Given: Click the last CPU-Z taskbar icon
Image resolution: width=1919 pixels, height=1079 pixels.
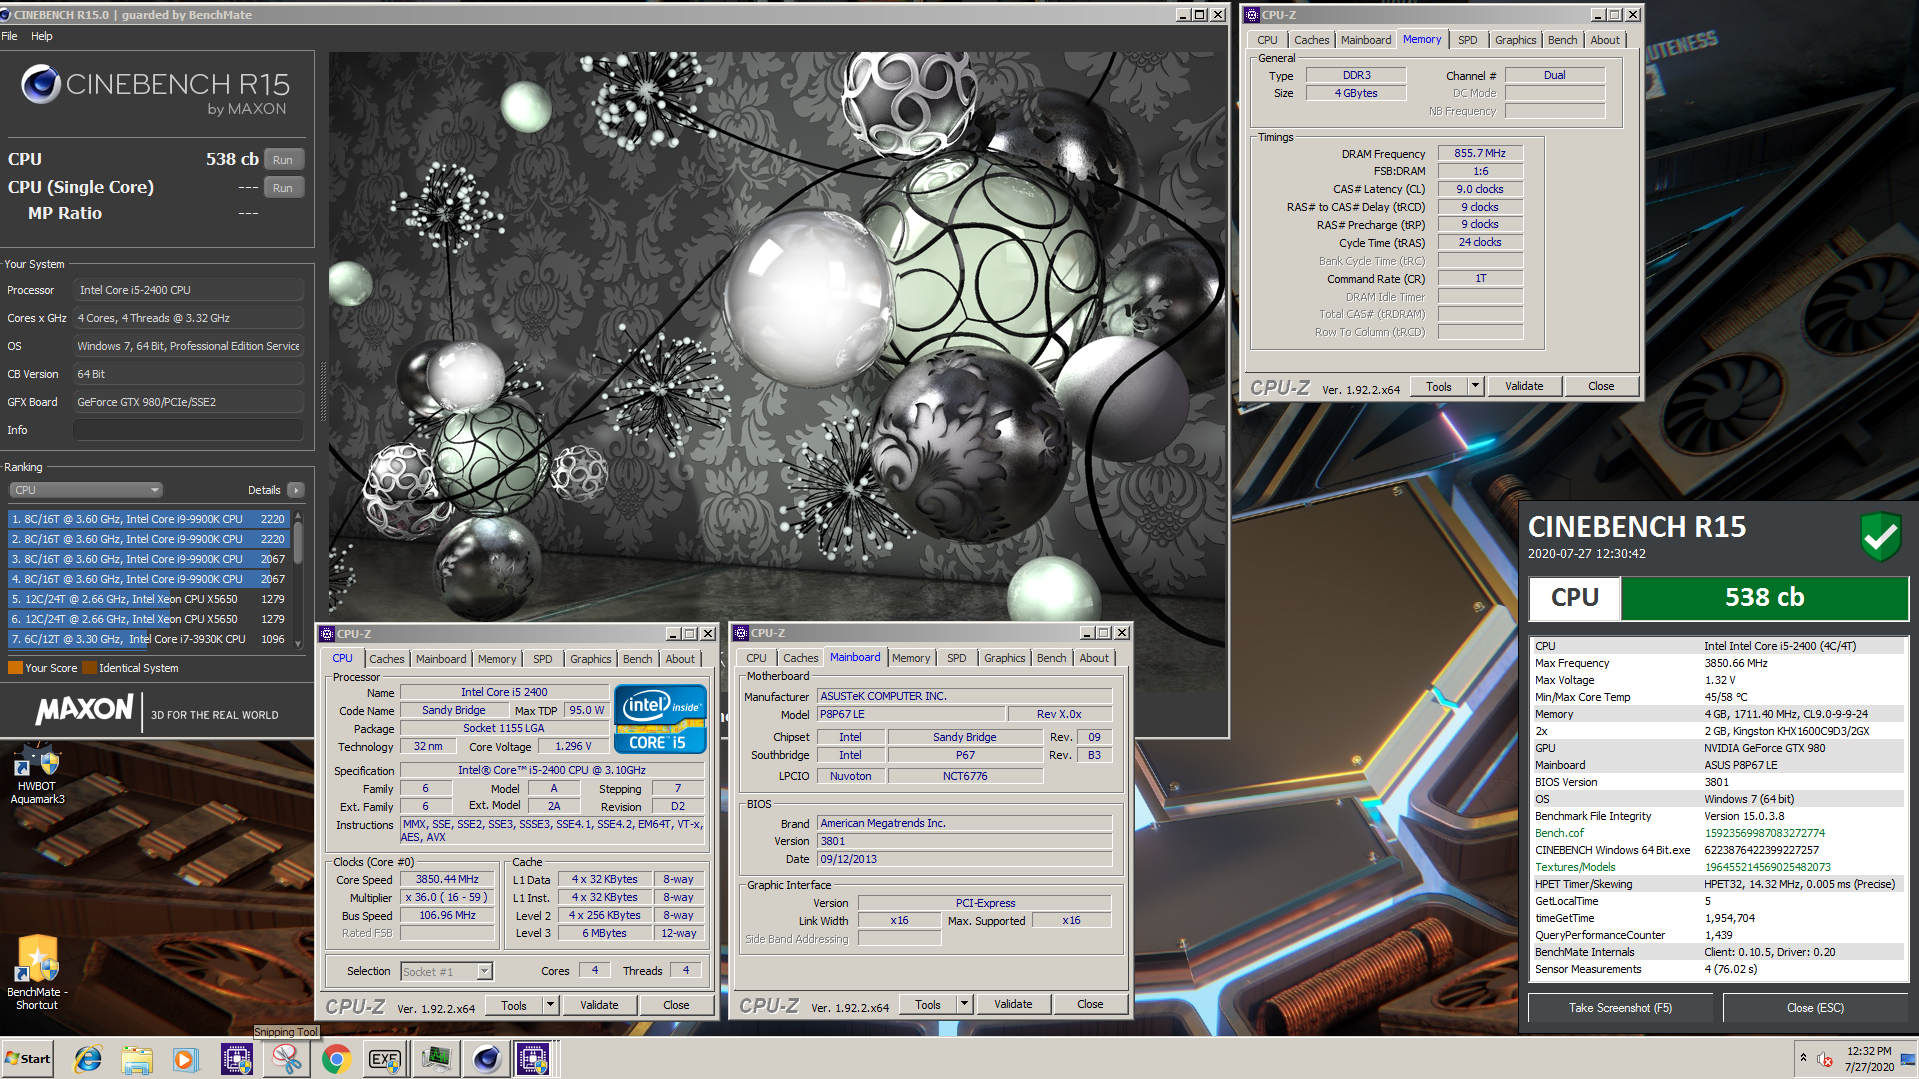Looking at the screenshot, I should 534,1058.
